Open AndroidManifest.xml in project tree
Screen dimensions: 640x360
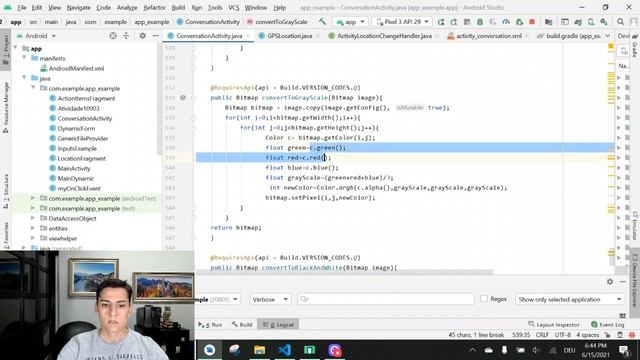pyautogui.click(x=76, y=68)
